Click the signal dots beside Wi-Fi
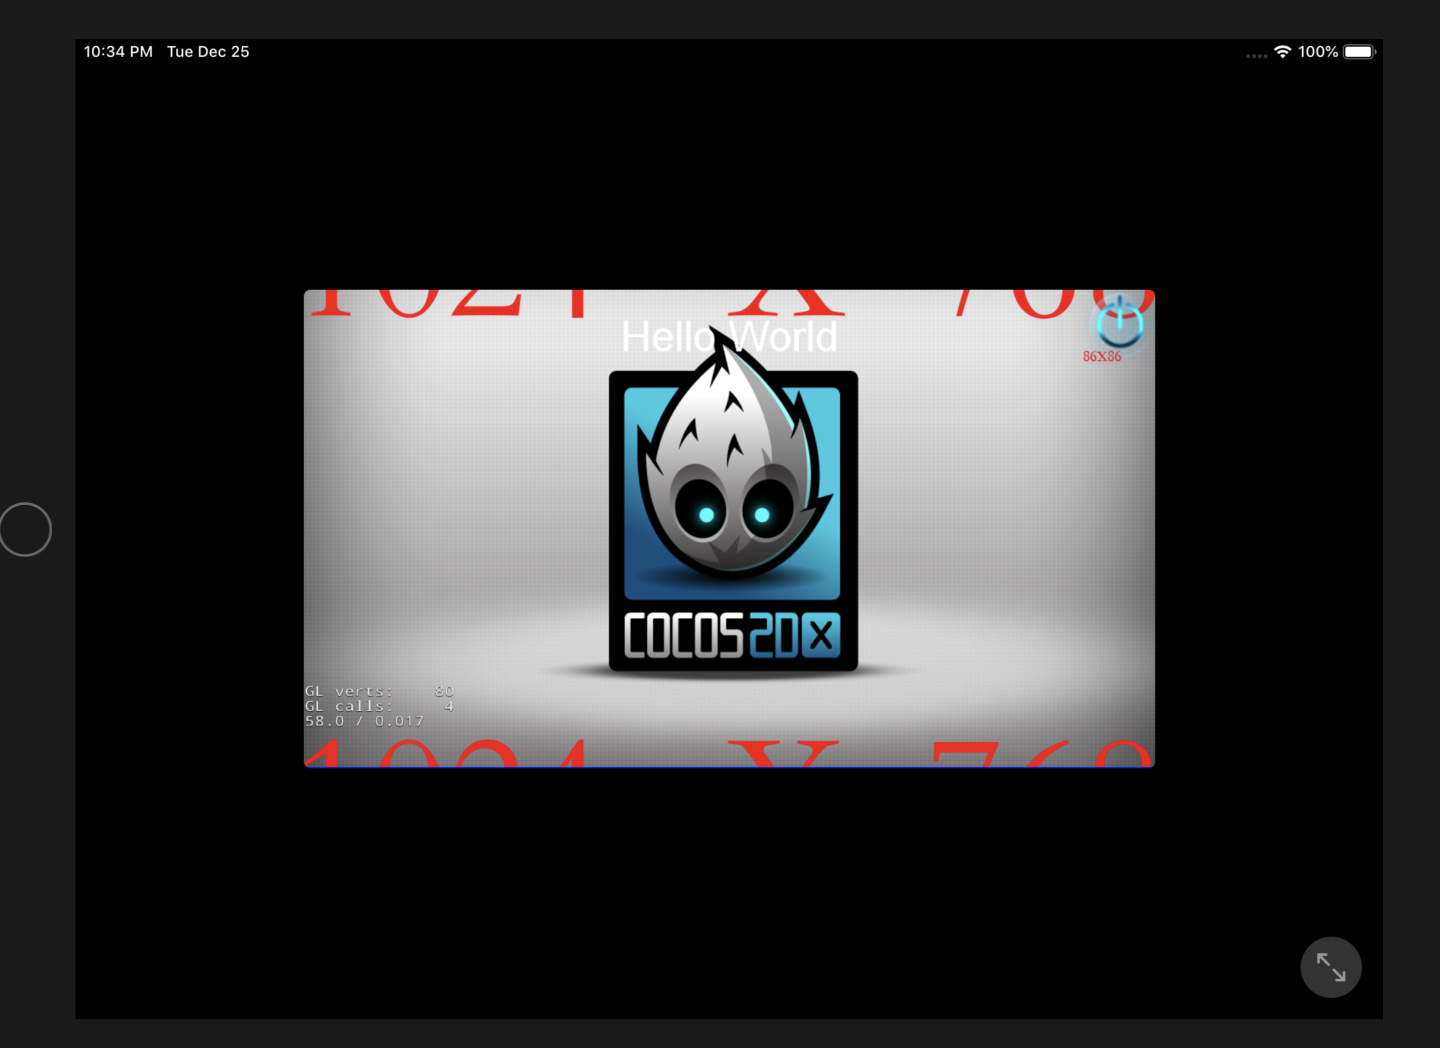This screenshot has width=1440, height=1048. click(x=1256, y=56)
